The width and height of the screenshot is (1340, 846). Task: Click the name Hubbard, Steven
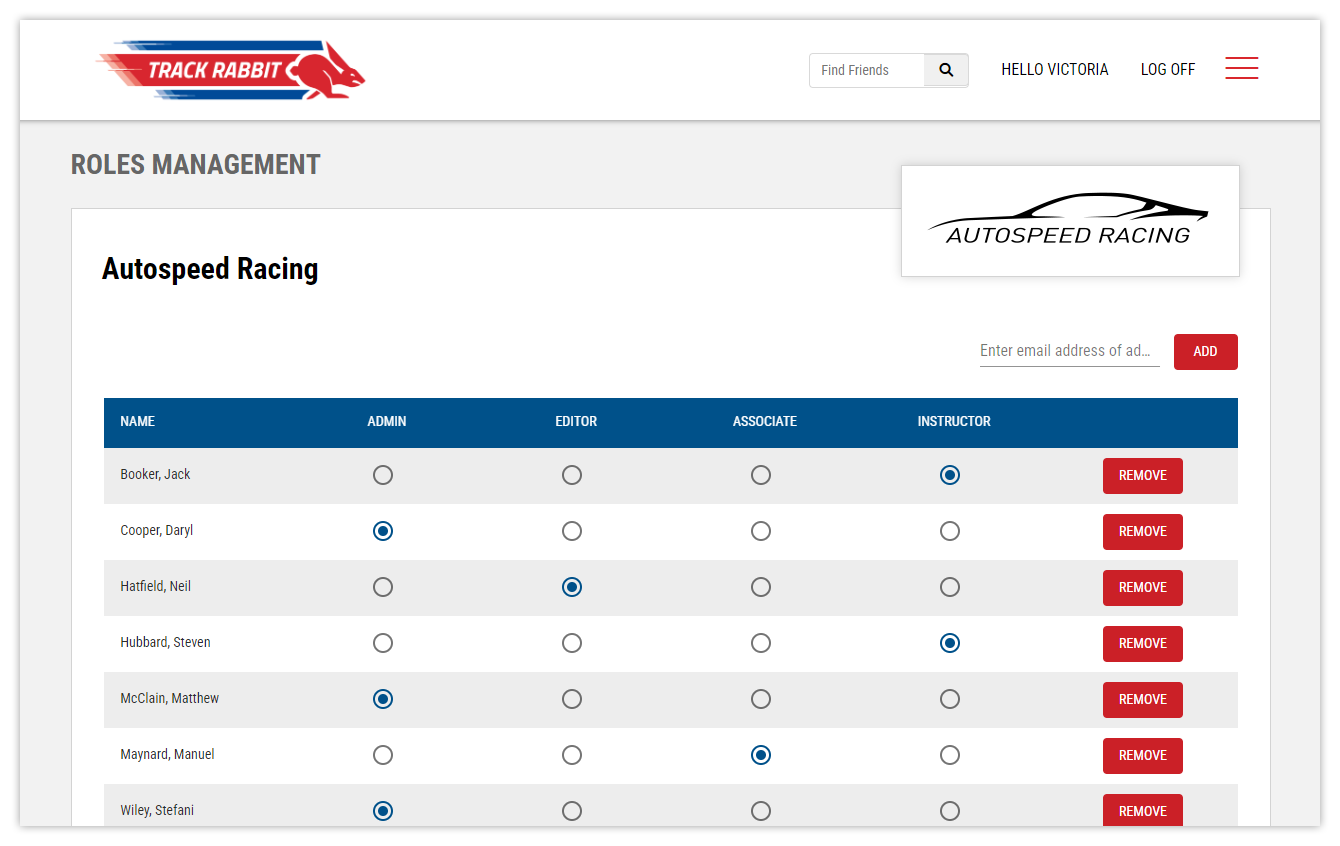click(x=165, y=643)
